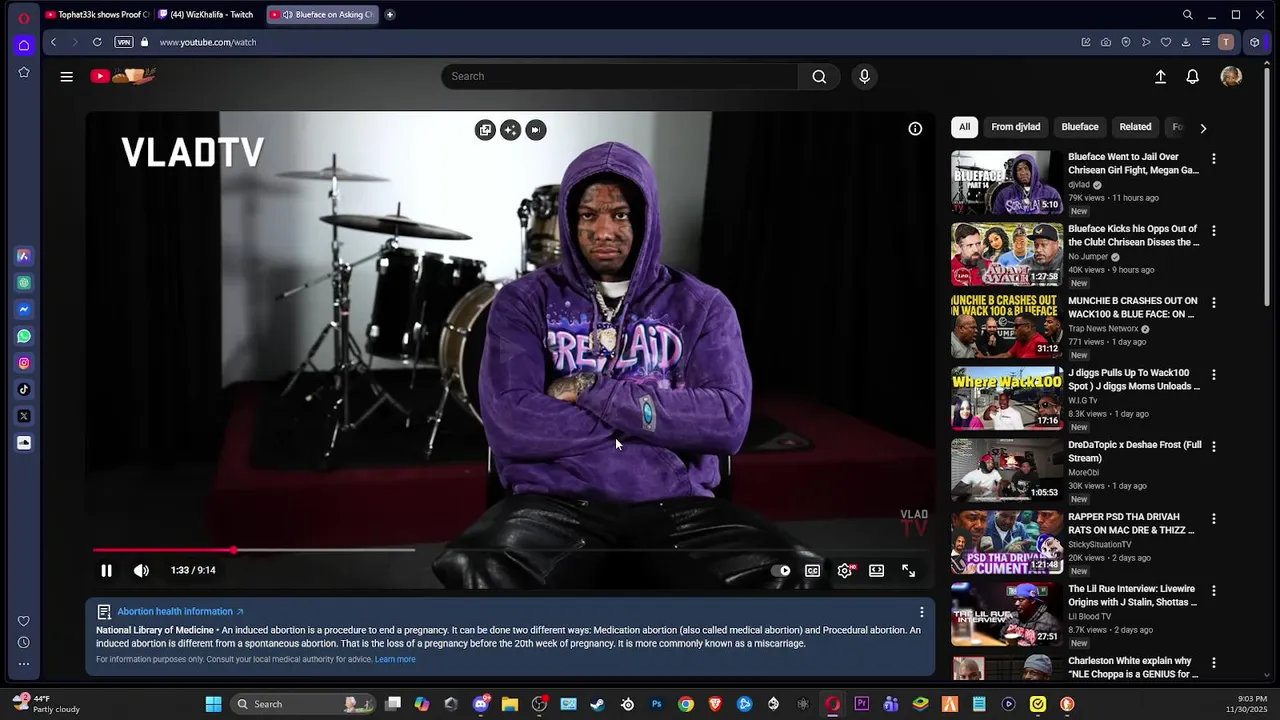Open Opera sidebar home button
1280x720 pixels.
(24, 45)
